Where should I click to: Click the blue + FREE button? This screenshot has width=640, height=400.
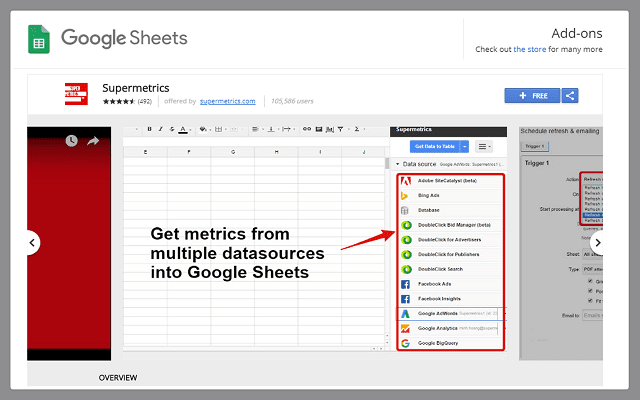(532, 96)
